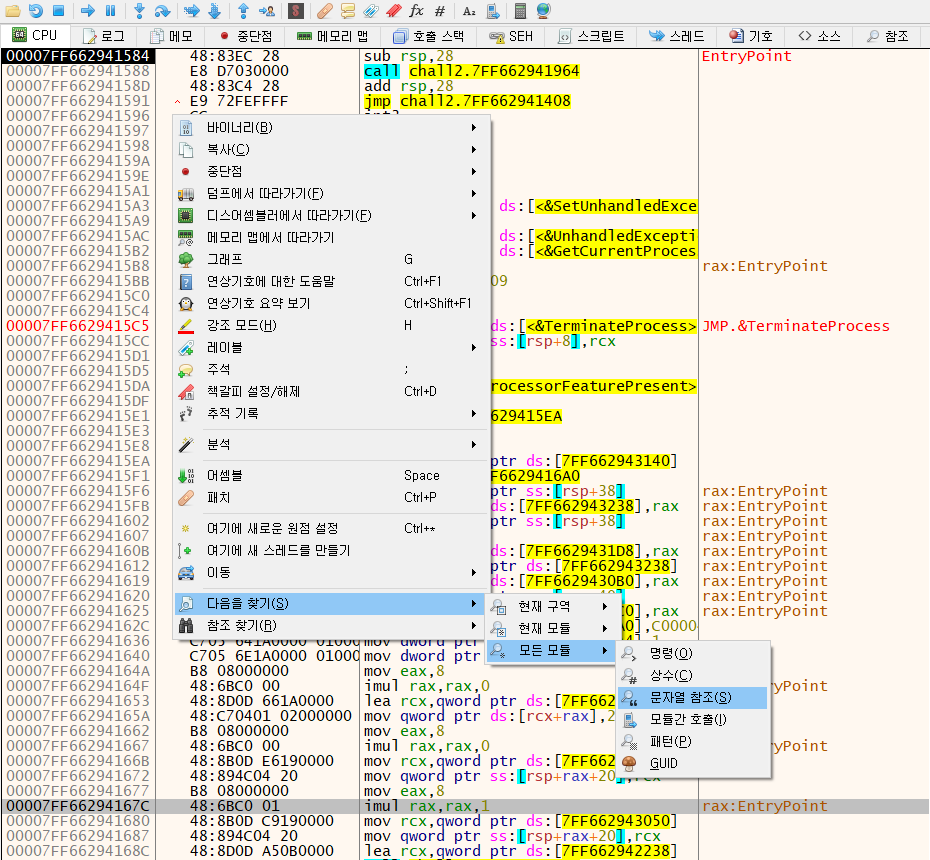Open the 로그 tab
930x860 pixels.
pos(104,36)
